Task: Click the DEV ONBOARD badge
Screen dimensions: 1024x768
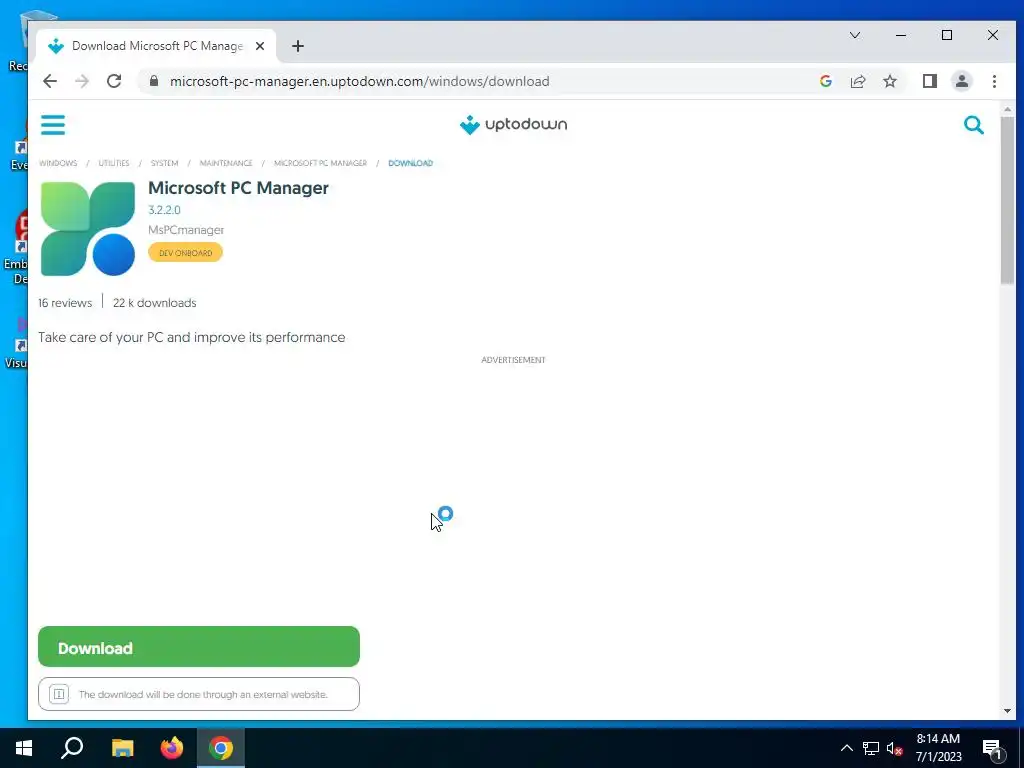Action: [185, 253]
